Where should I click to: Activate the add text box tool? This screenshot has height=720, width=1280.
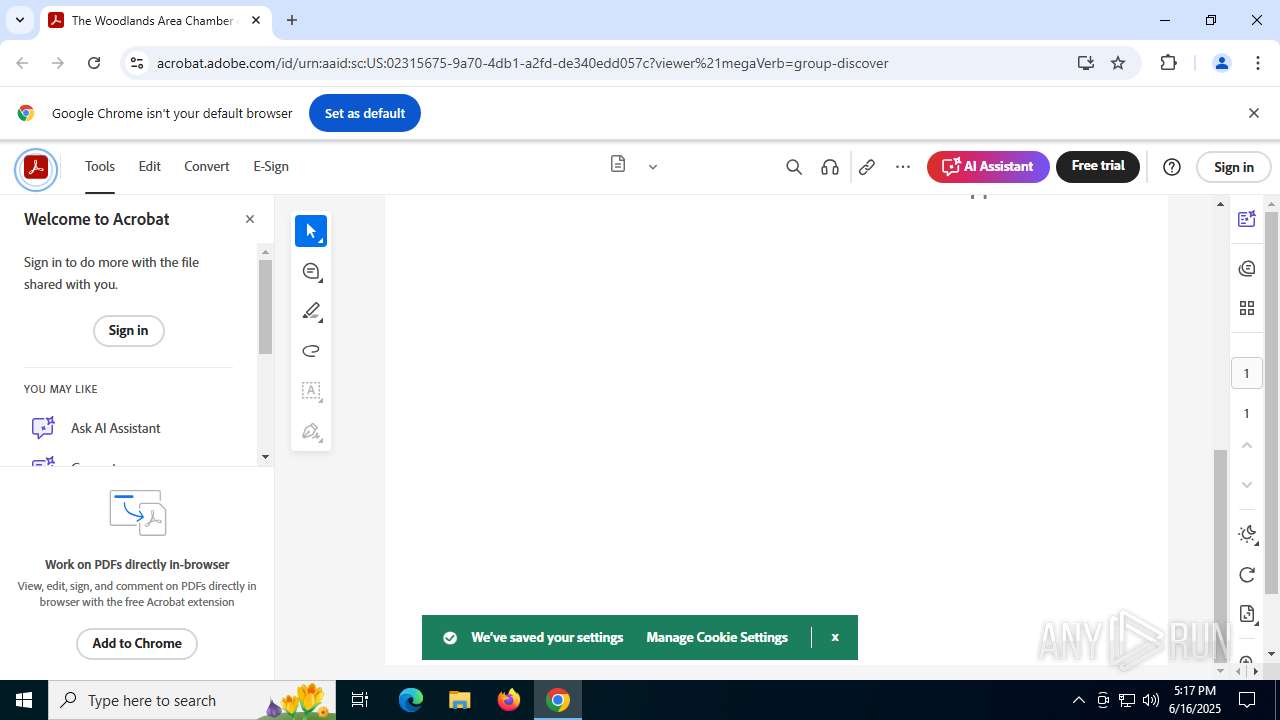coord(311,391)
